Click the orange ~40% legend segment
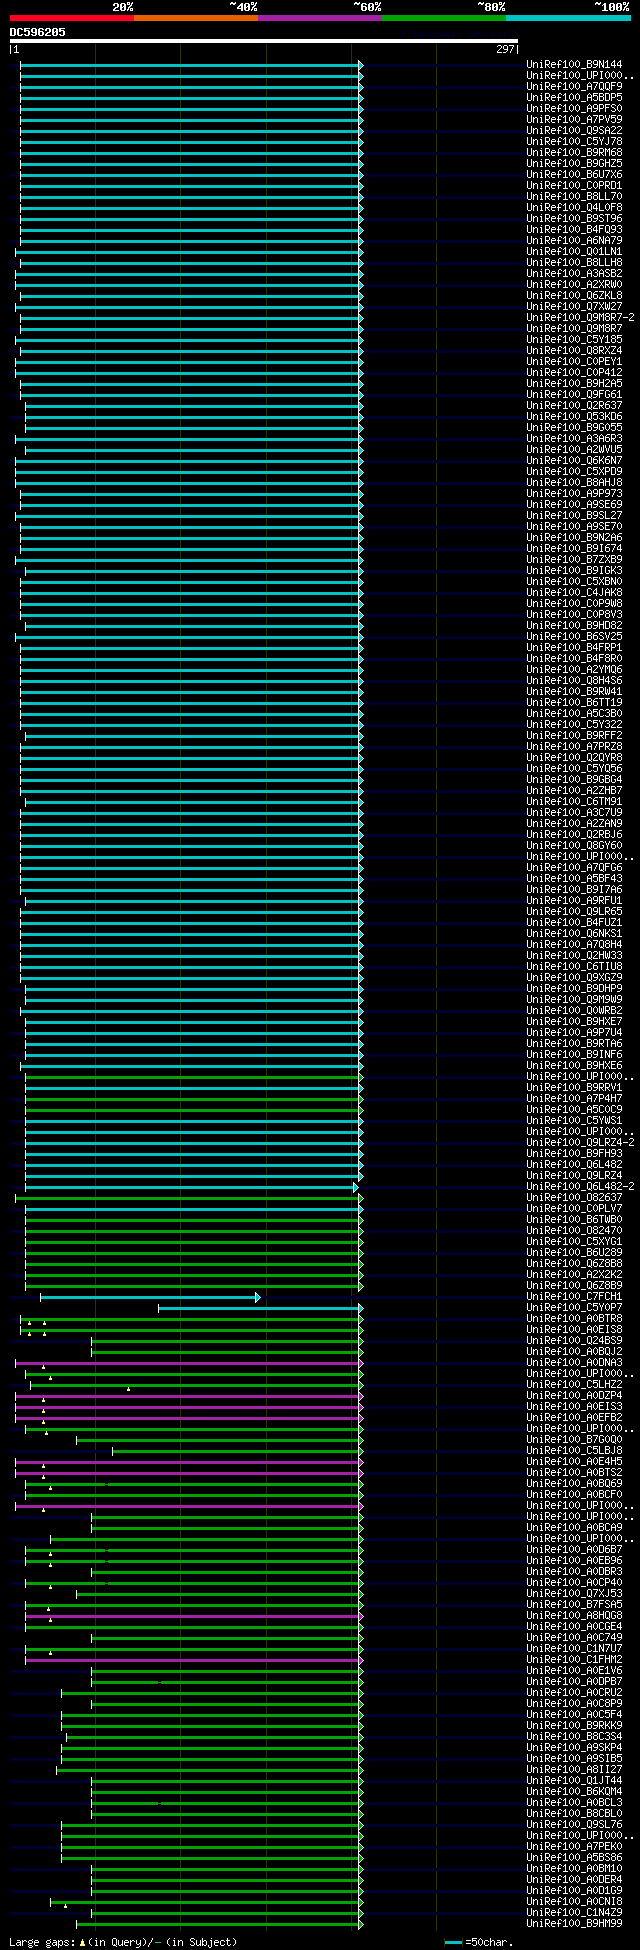The image size is (640, 1950). click(x=196, y=18)
